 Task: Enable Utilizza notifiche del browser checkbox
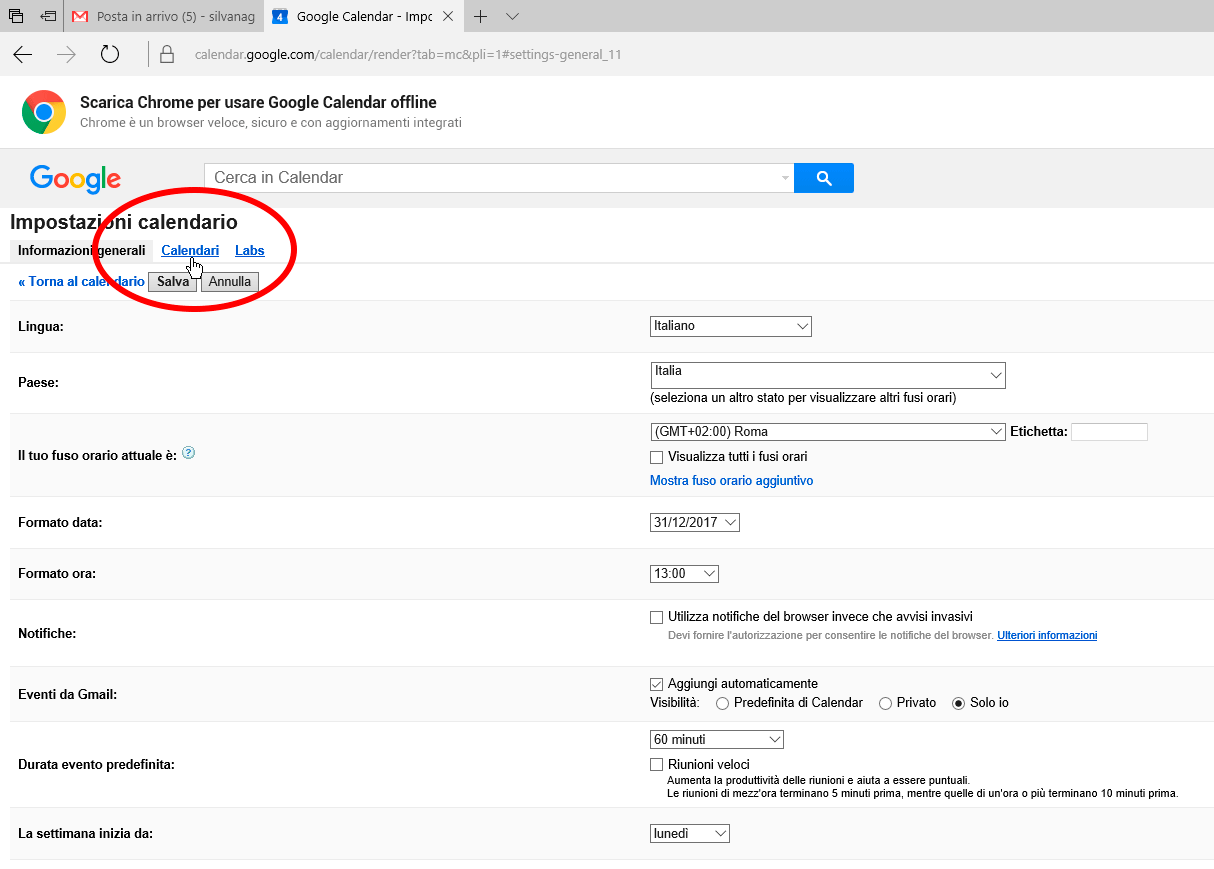point(657,617)
